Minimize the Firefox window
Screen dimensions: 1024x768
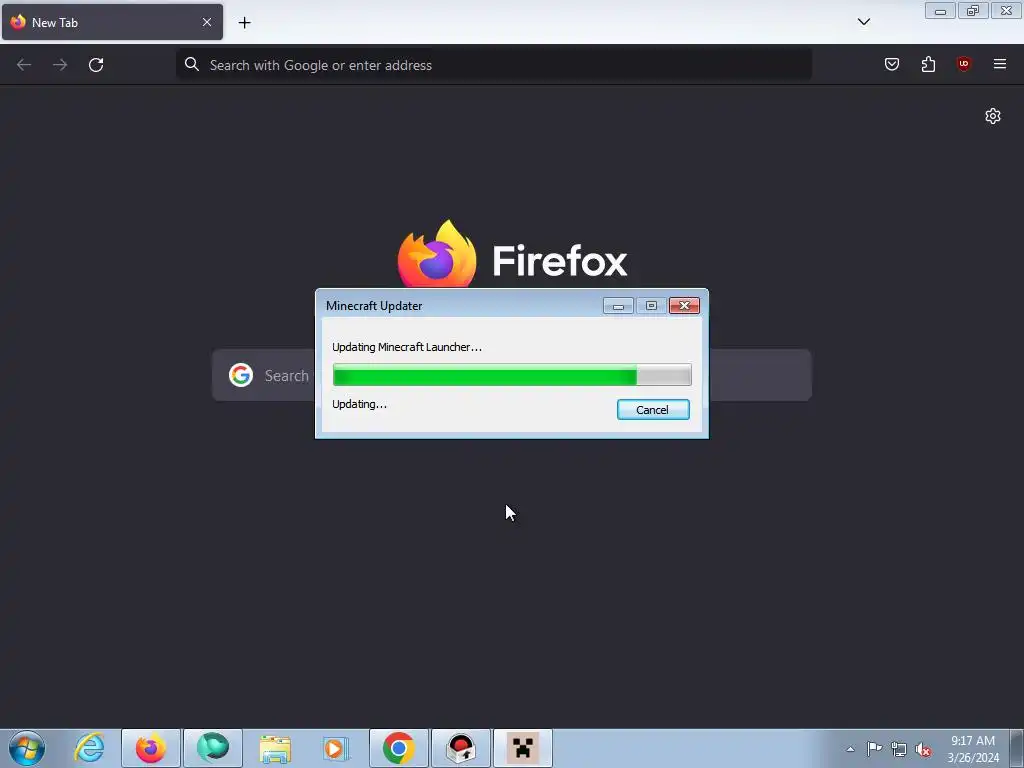tap(940, 11)
